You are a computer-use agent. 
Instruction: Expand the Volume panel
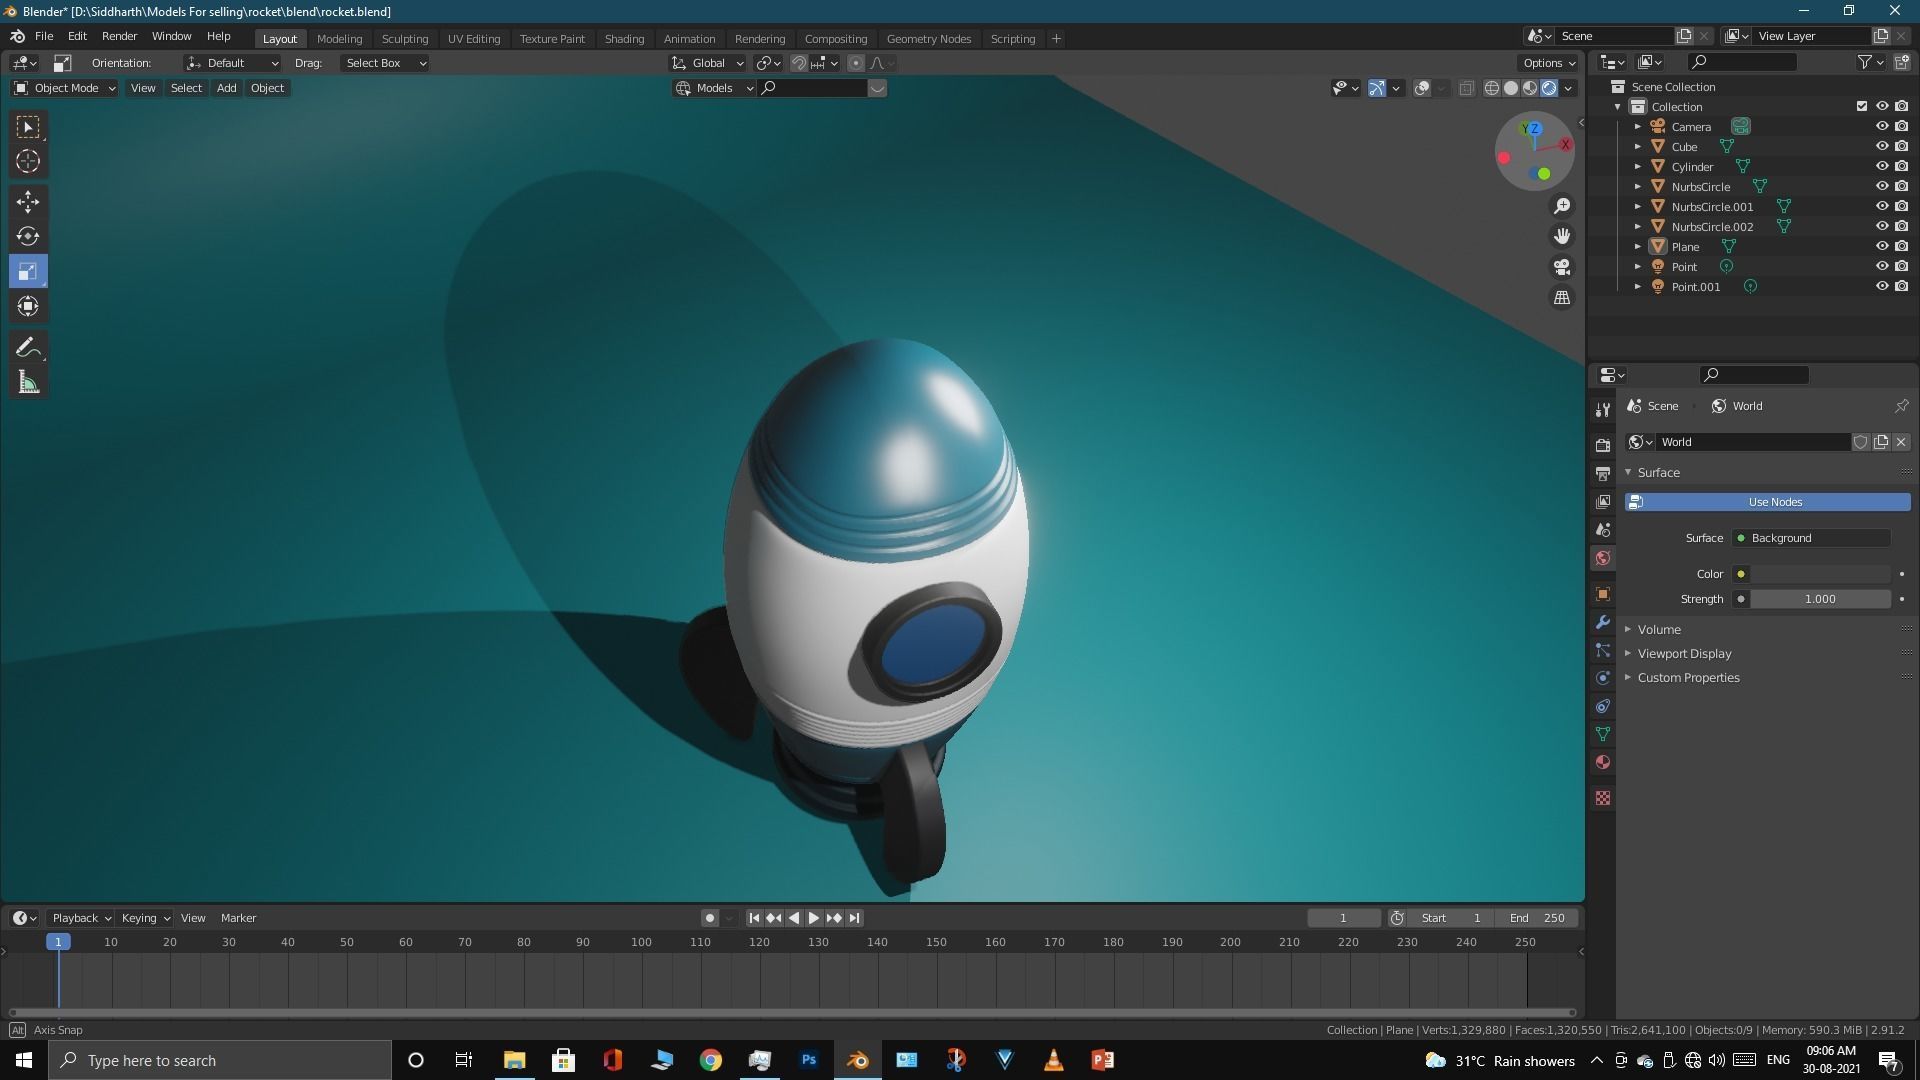(x=1659, y=629)
